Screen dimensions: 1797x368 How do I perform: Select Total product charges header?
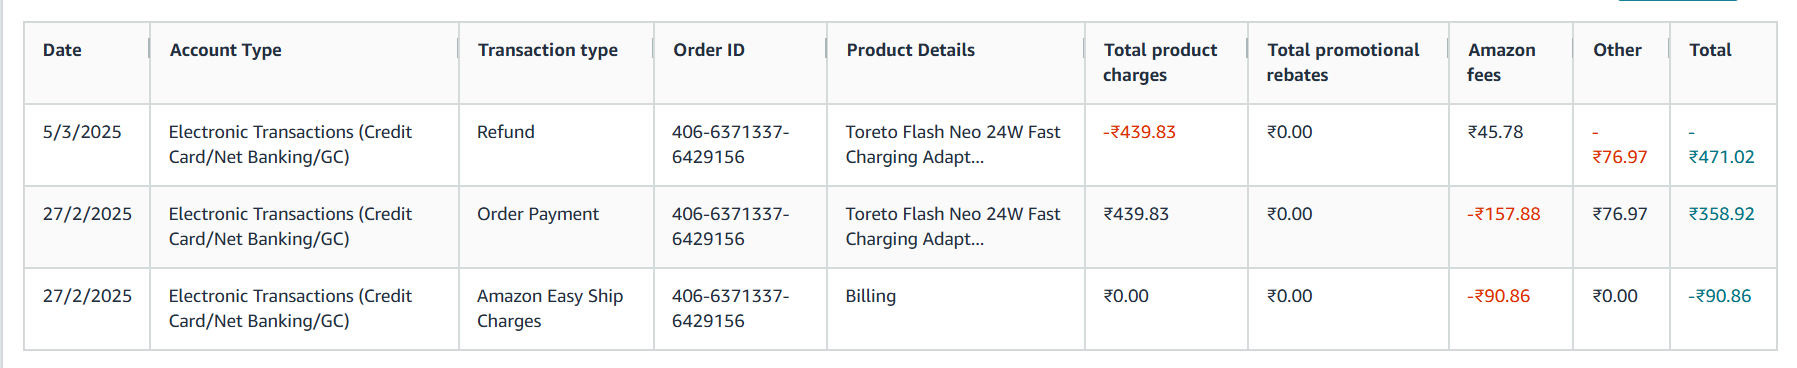coord(1160,62)
